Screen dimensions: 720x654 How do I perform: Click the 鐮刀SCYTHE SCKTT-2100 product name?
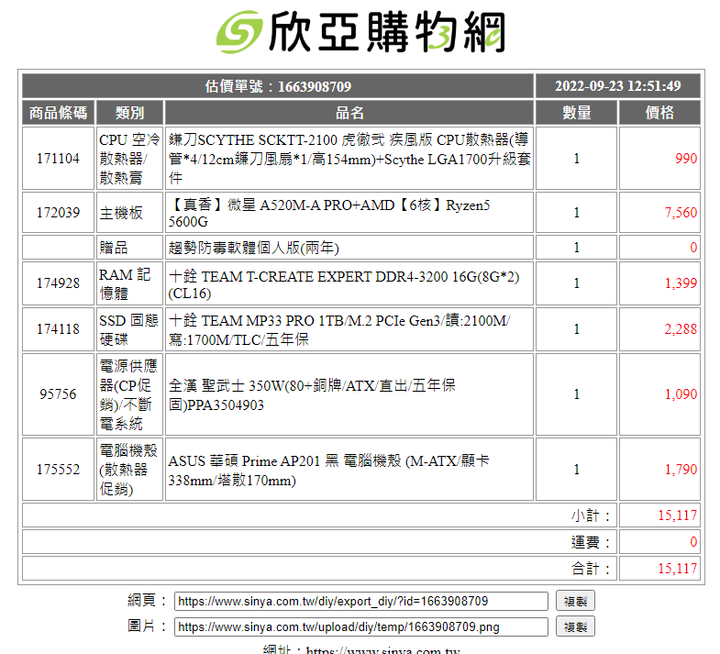click(x=349, y=158)
